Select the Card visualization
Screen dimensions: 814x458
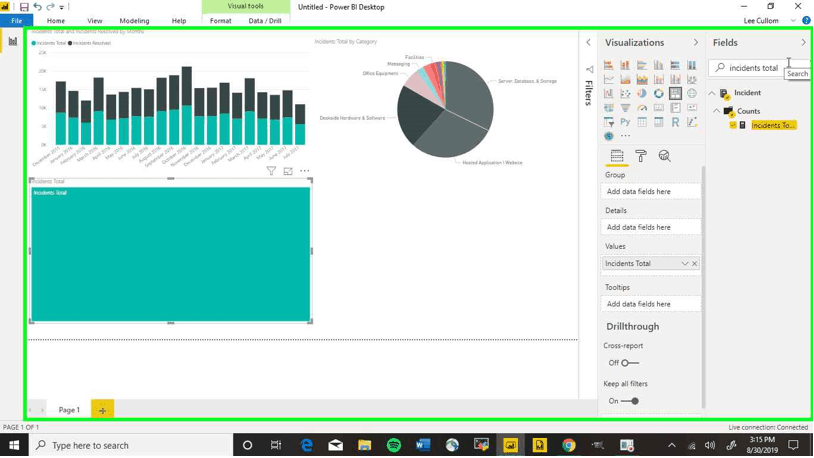(658, 108)
